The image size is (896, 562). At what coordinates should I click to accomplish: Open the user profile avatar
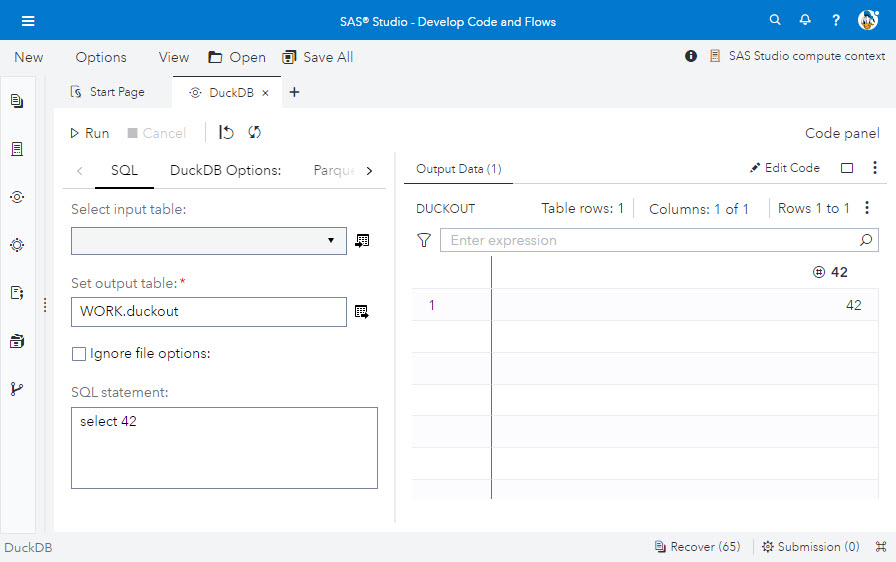coord(868,20)
